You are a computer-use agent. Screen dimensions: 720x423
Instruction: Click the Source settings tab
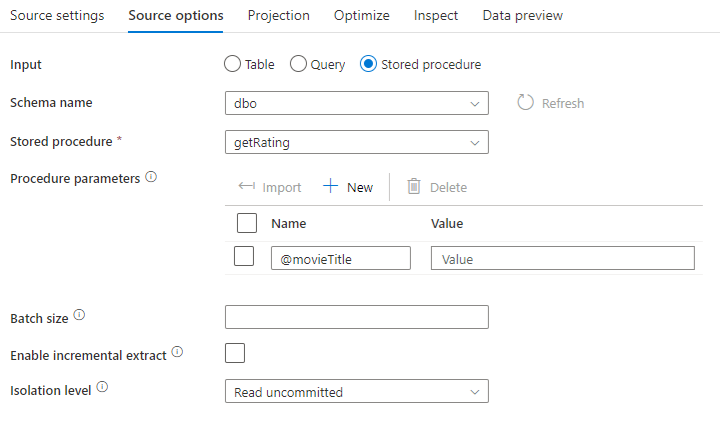pyautogui.click(x=57, y=15)
